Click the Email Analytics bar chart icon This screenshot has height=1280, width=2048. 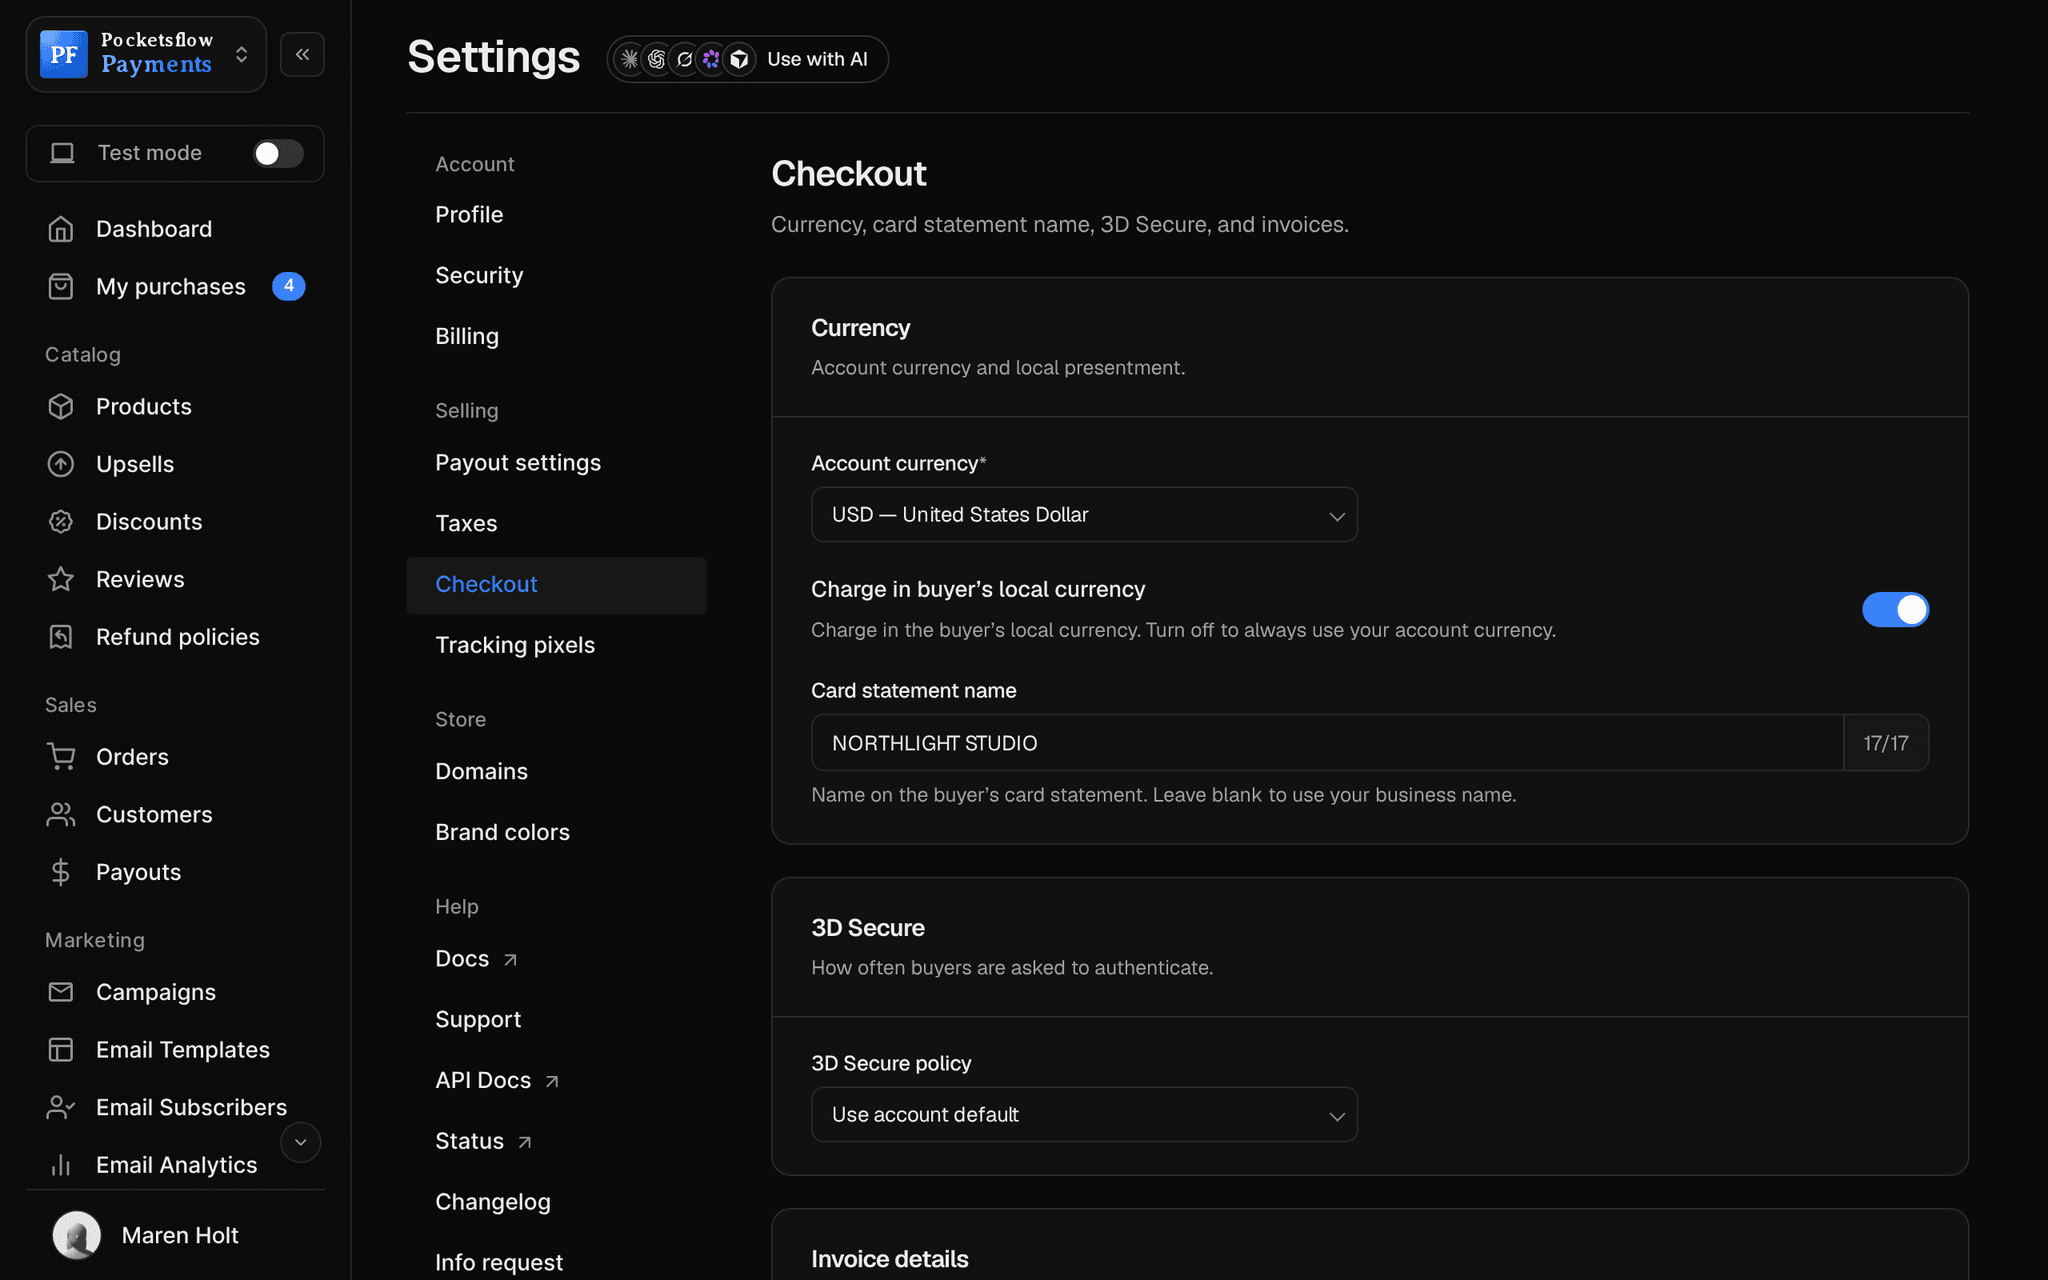(61, 1165)
